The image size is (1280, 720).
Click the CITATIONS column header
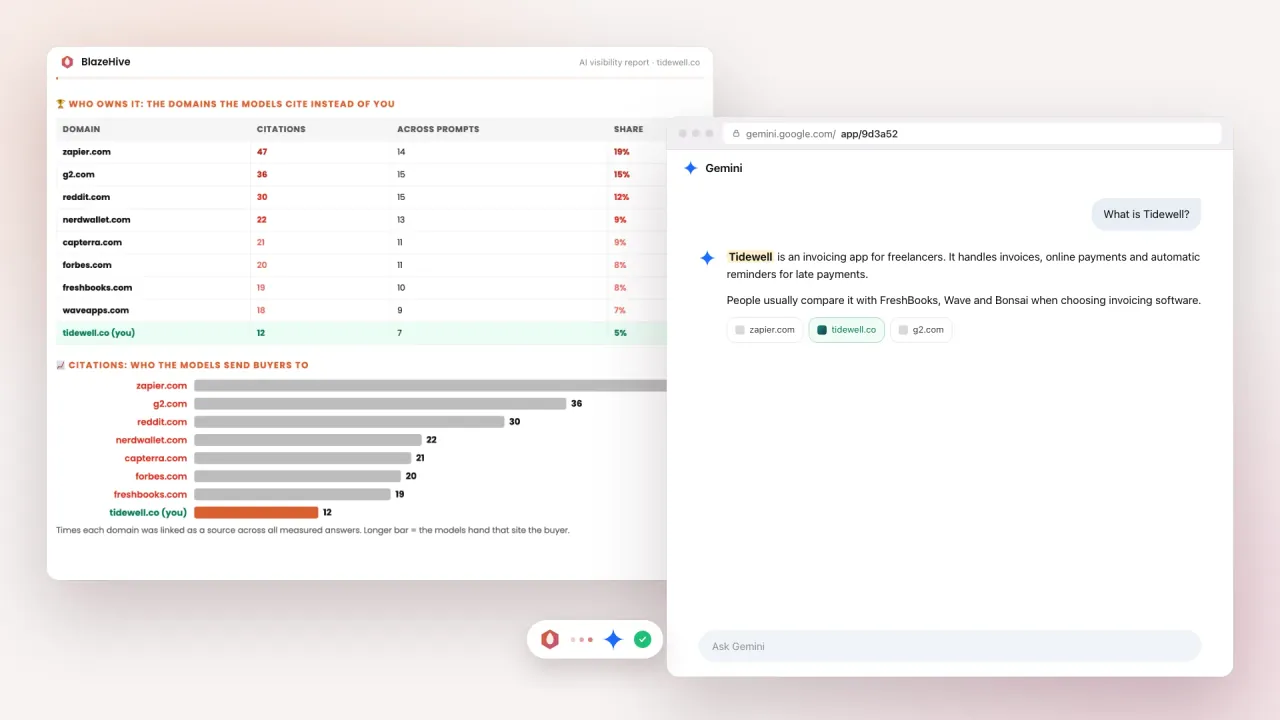281,129
